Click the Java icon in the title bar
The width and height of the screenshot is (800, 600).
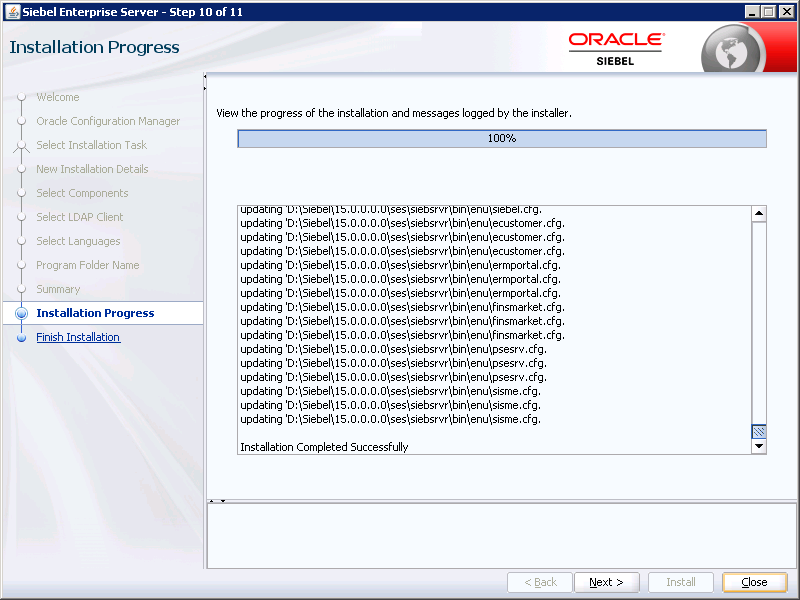click(12, 12)
